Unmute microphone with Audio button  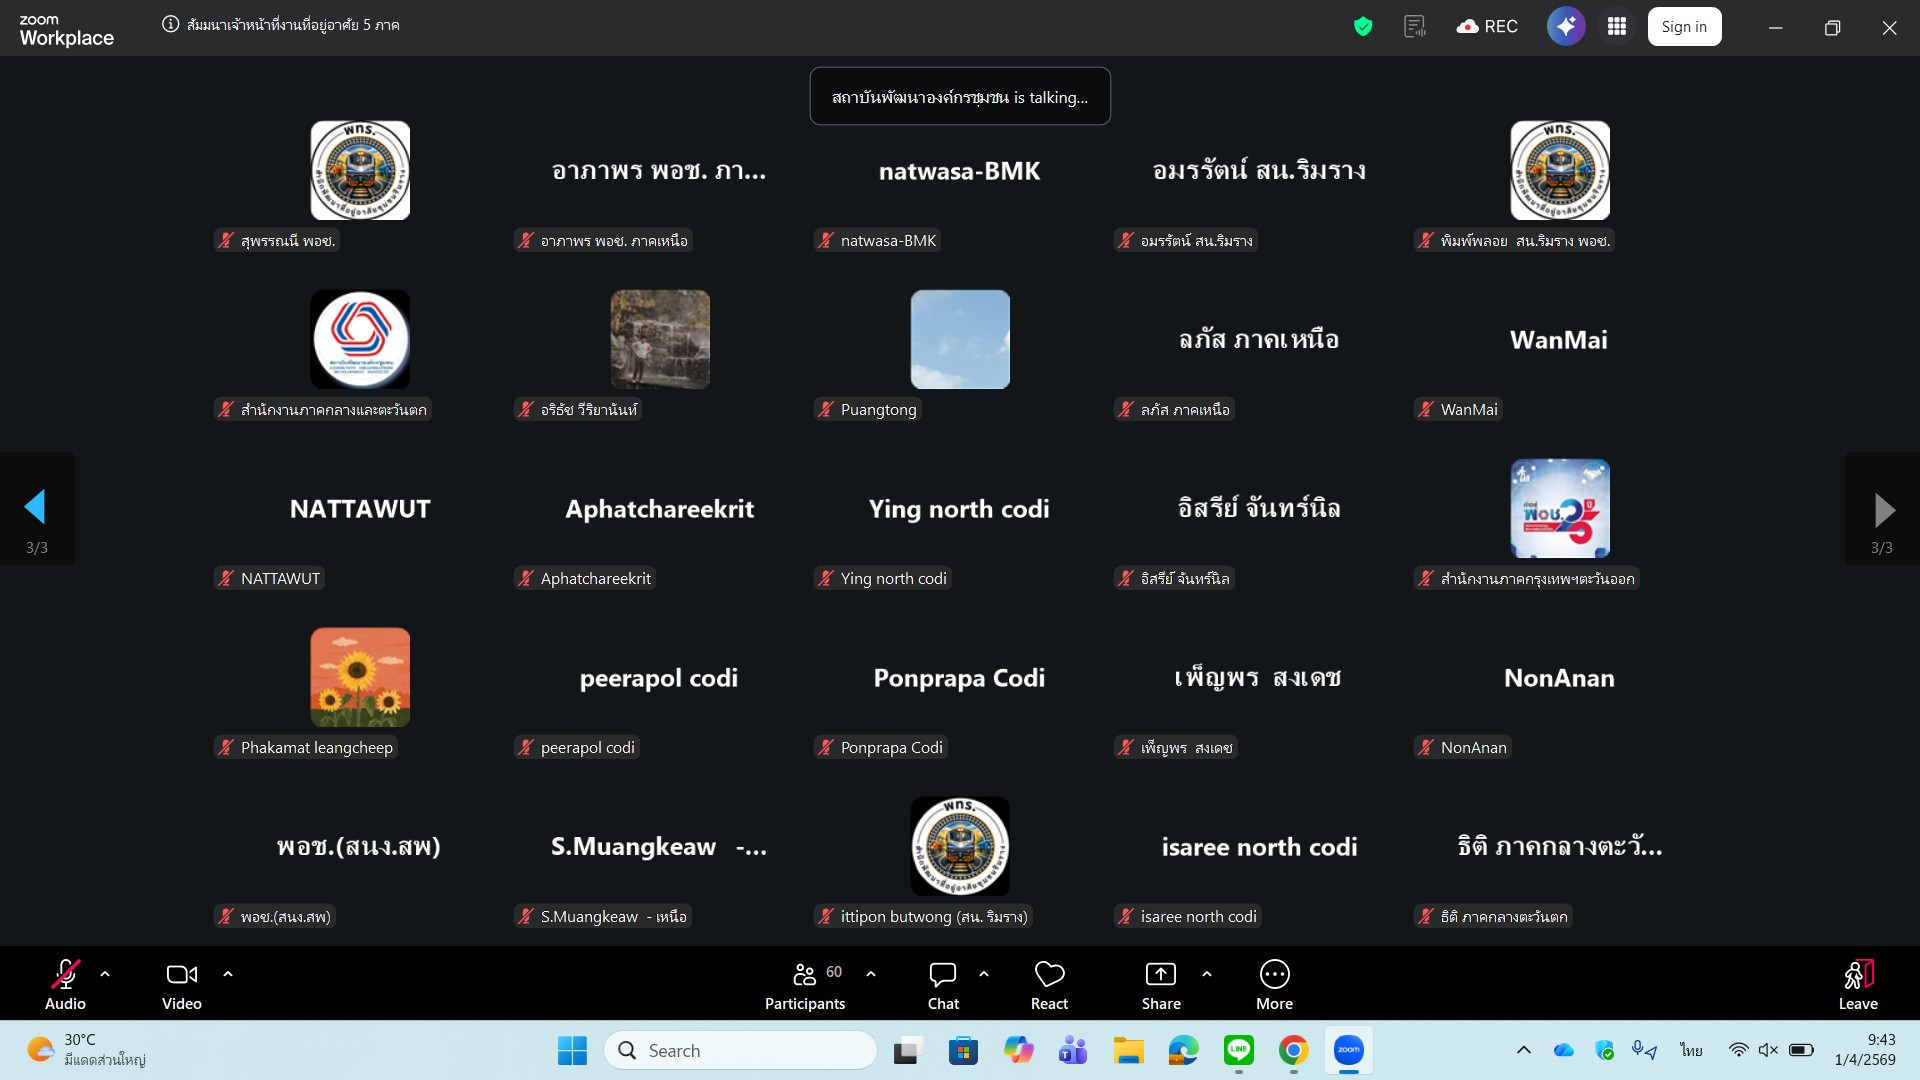tap(65, 985)
